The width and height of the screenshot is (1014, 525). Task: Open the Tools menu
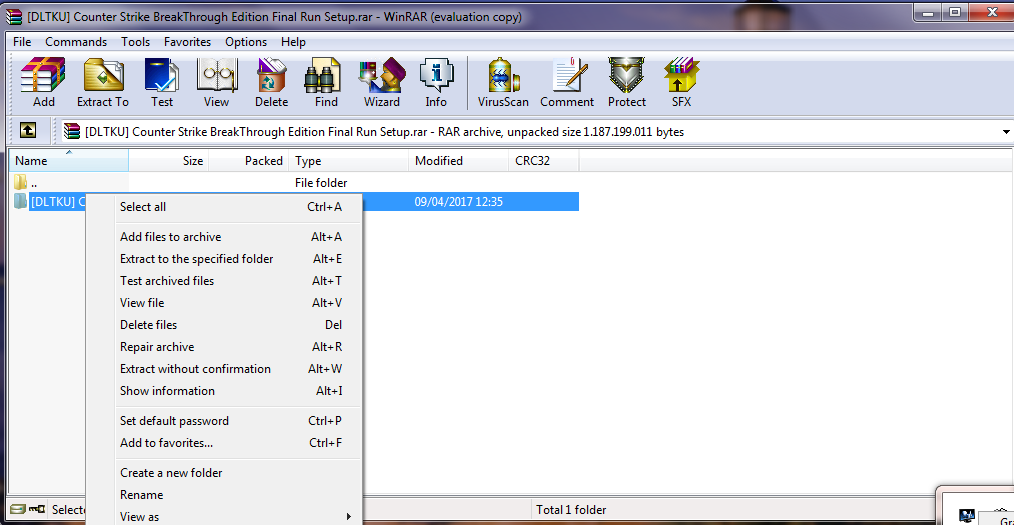point(135,41)
